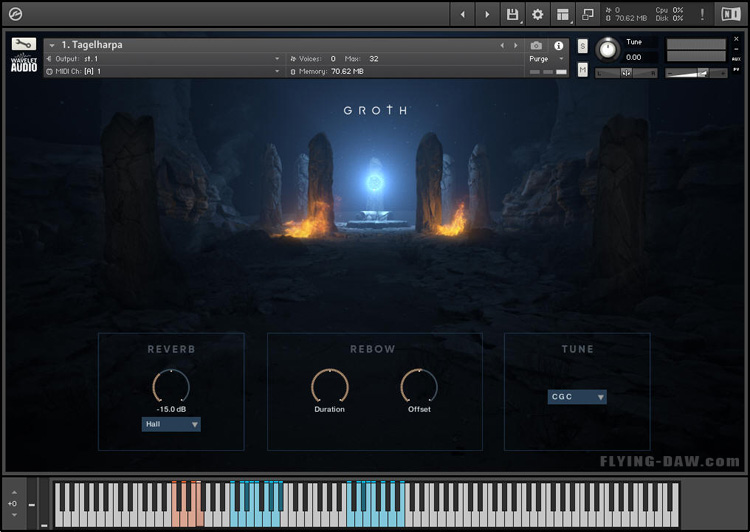This screenshot has width=750, height=532.
Task: Go to previous preset in top toolbar
Action: 463,15
